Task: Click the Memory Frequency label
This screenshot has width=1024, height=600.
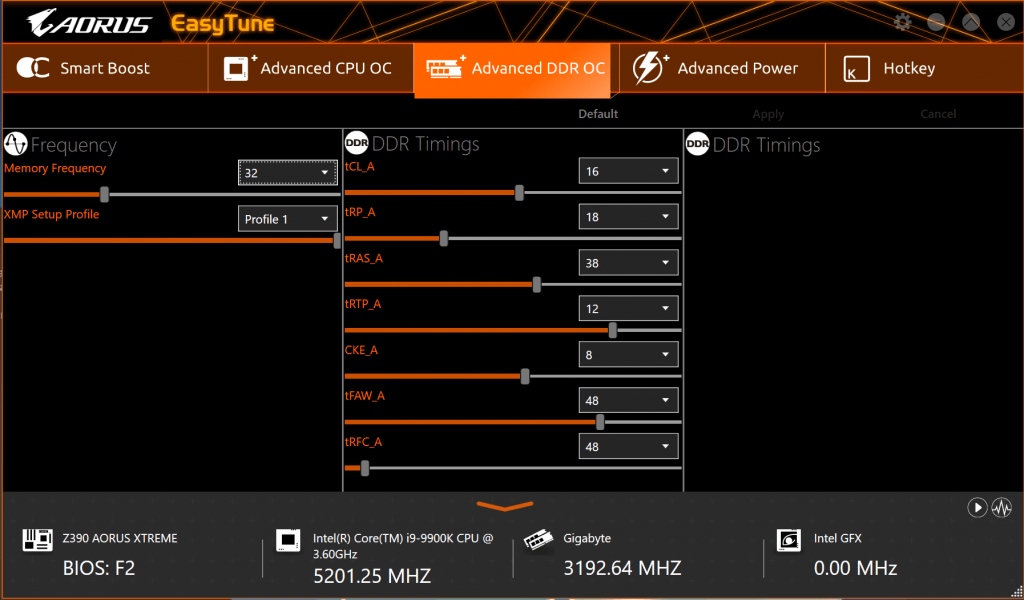Action: tap(55, 168)
